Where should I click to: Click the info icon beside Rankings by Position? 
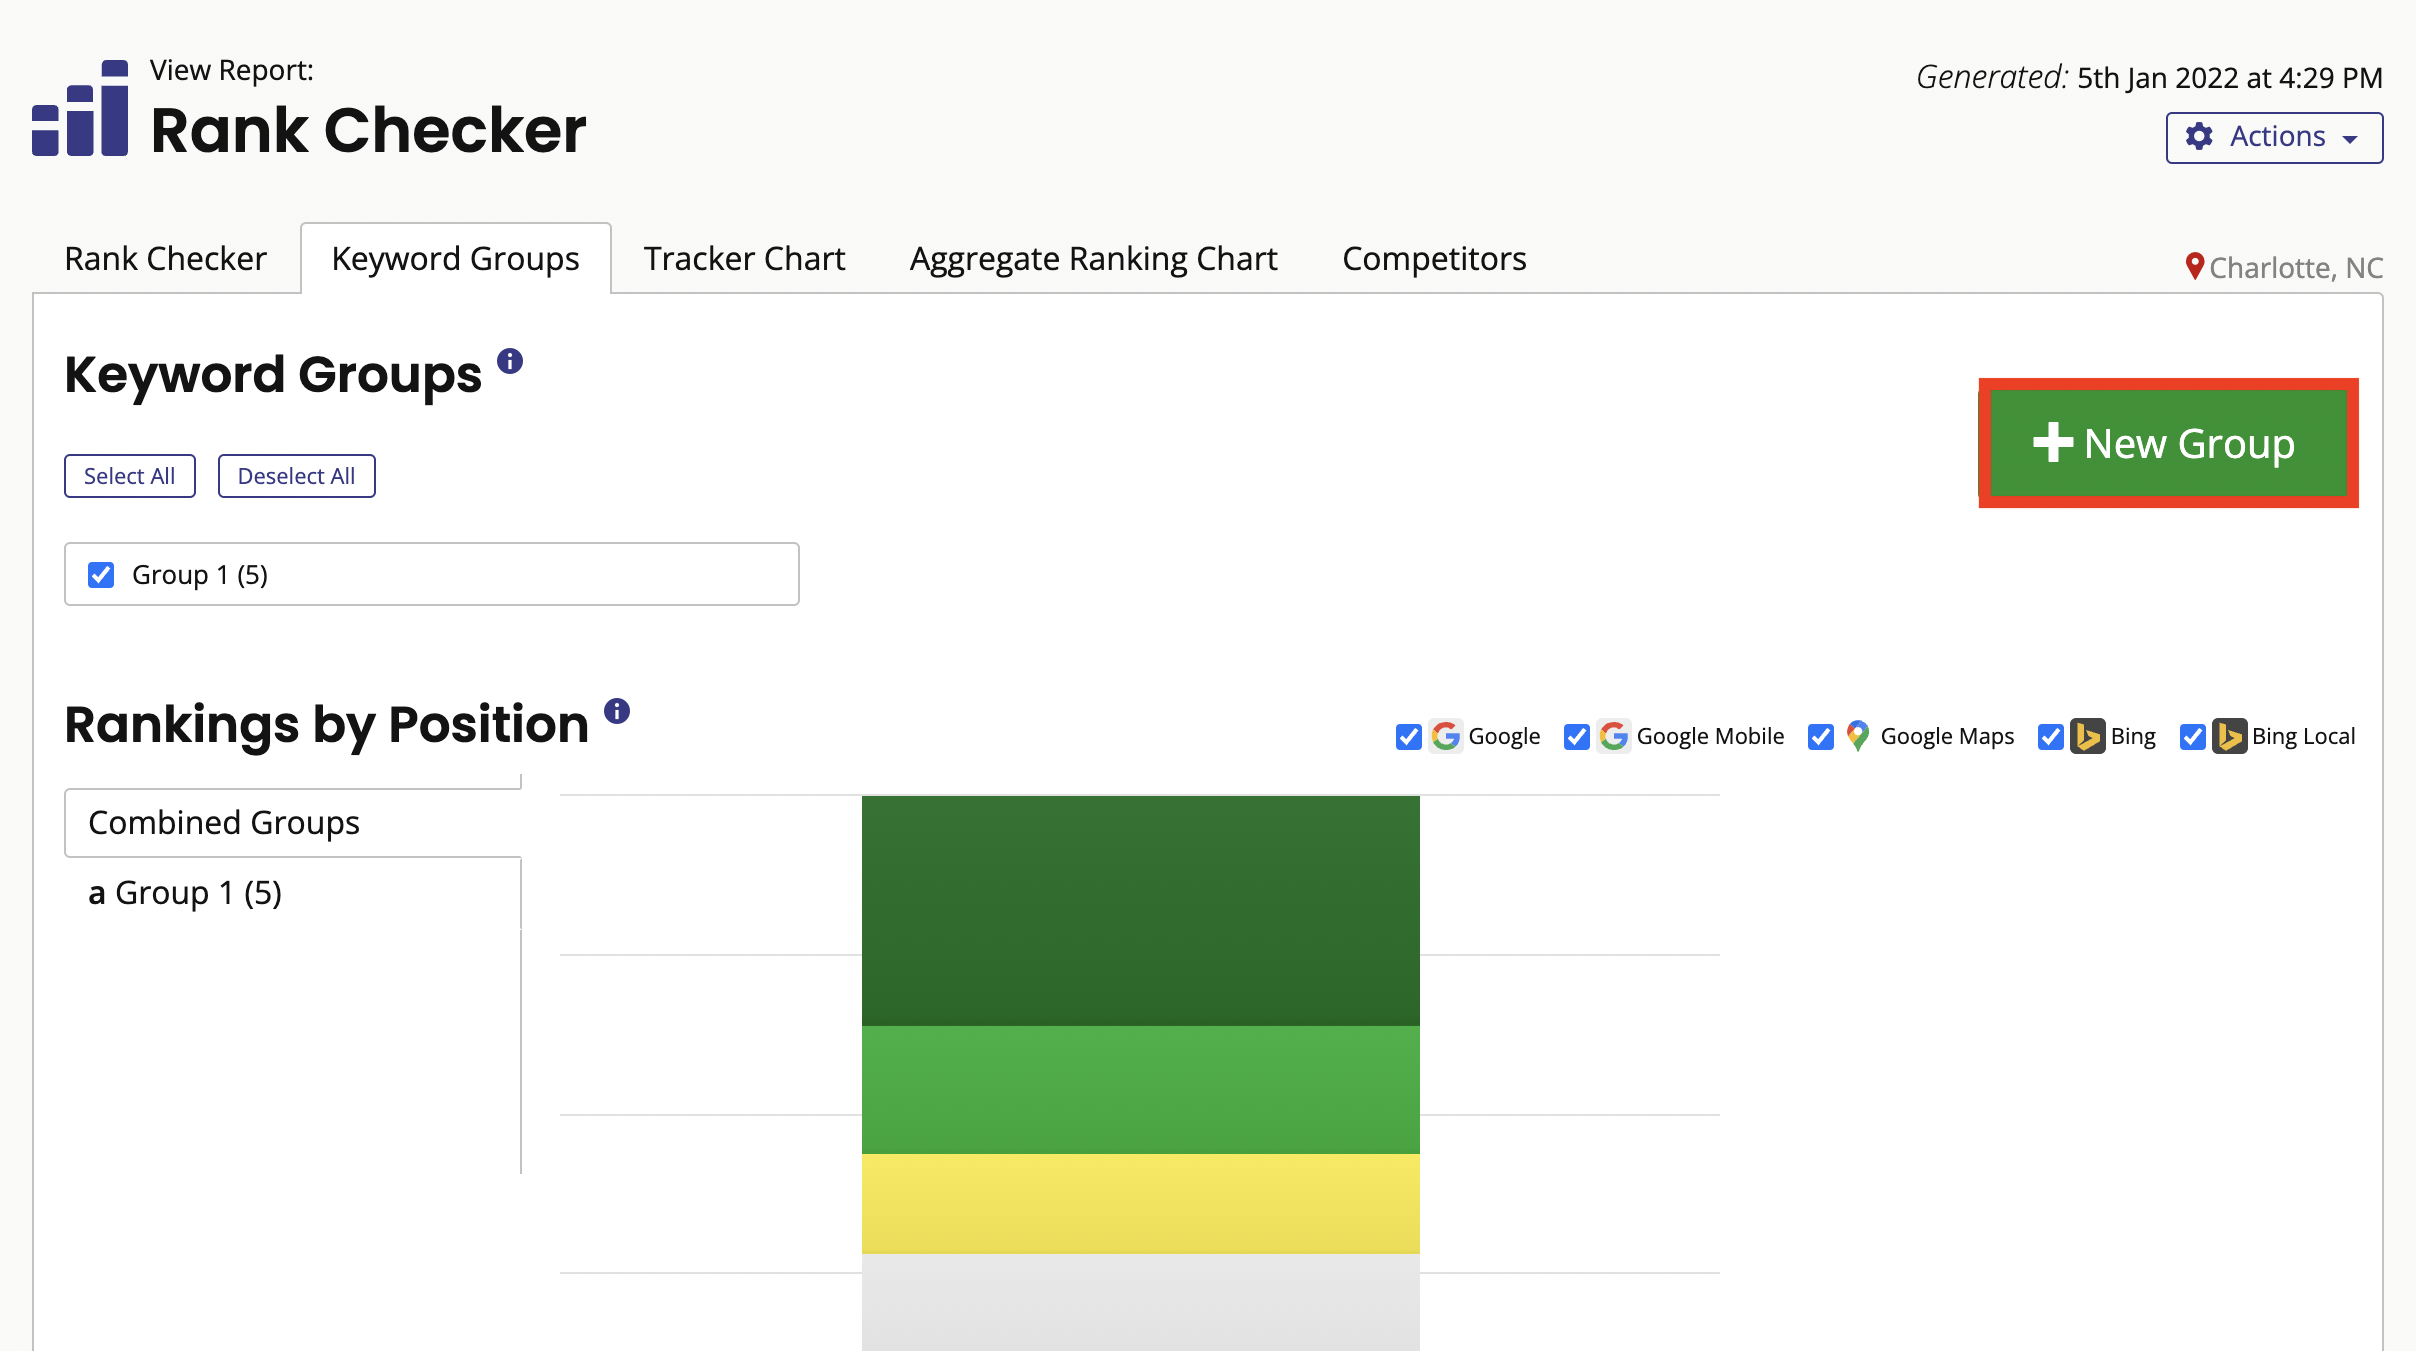coord(617,711)
